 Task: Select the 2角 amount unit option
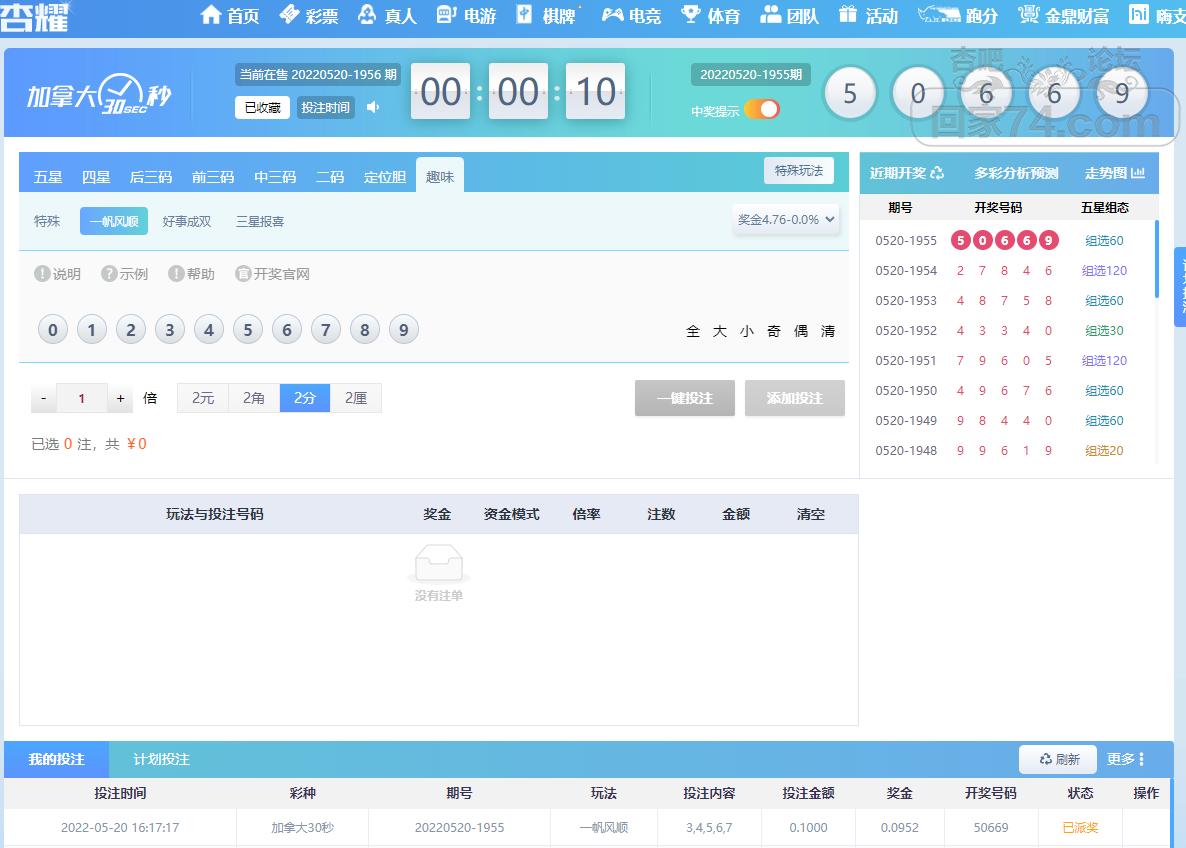254,398
